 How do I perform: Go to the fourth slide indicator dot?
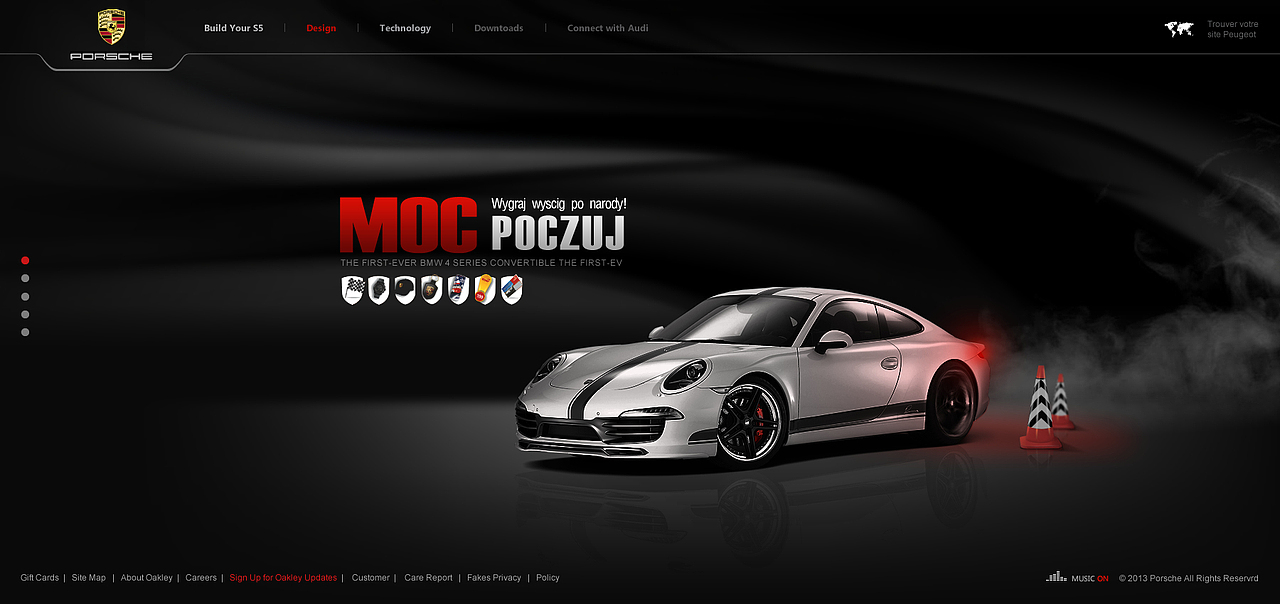(x=25, y=314)
